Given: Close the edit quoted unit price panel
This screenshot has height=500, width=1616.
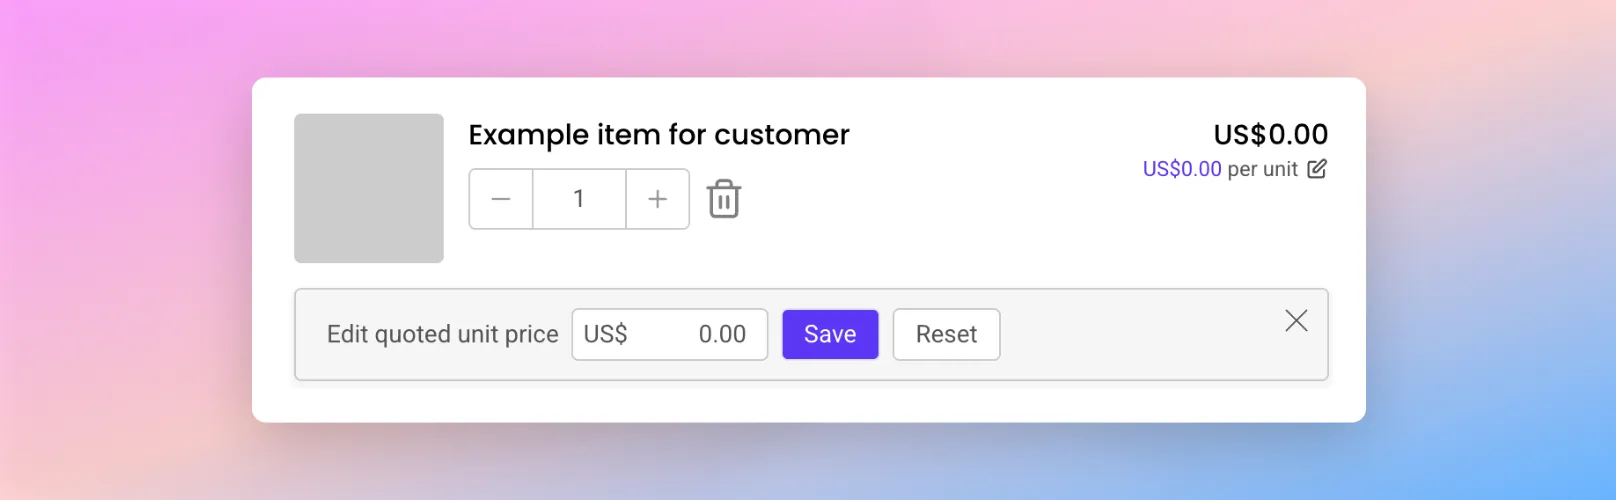Looking at the screenshot, I should [x=1296, y=320].
